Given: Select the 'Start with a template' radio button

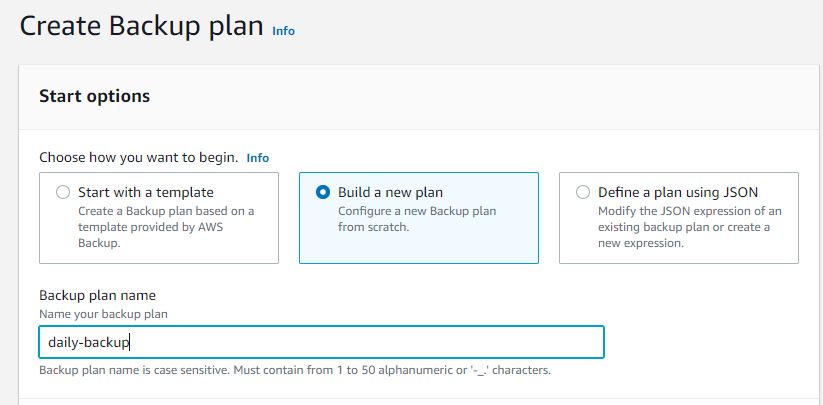Looking at the screenshot, I should pyautogui.click(x=63, y=192).
